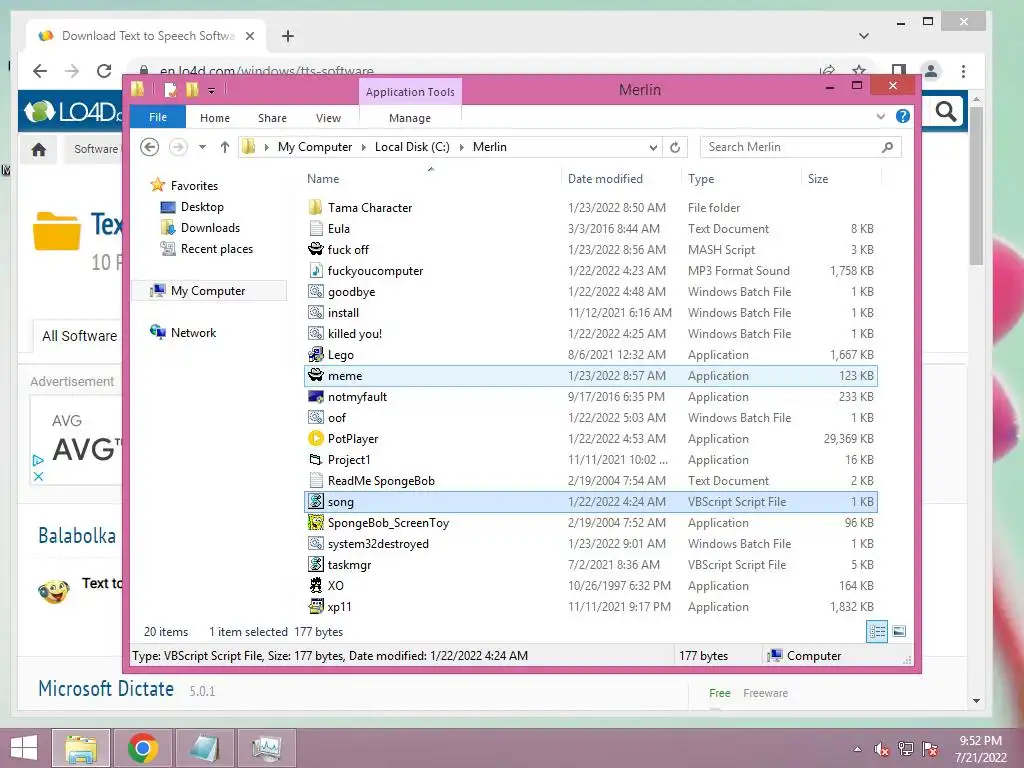Expand the Explorer ribbon chevron
The image size is (1024, 768).
tap(881, 116)
